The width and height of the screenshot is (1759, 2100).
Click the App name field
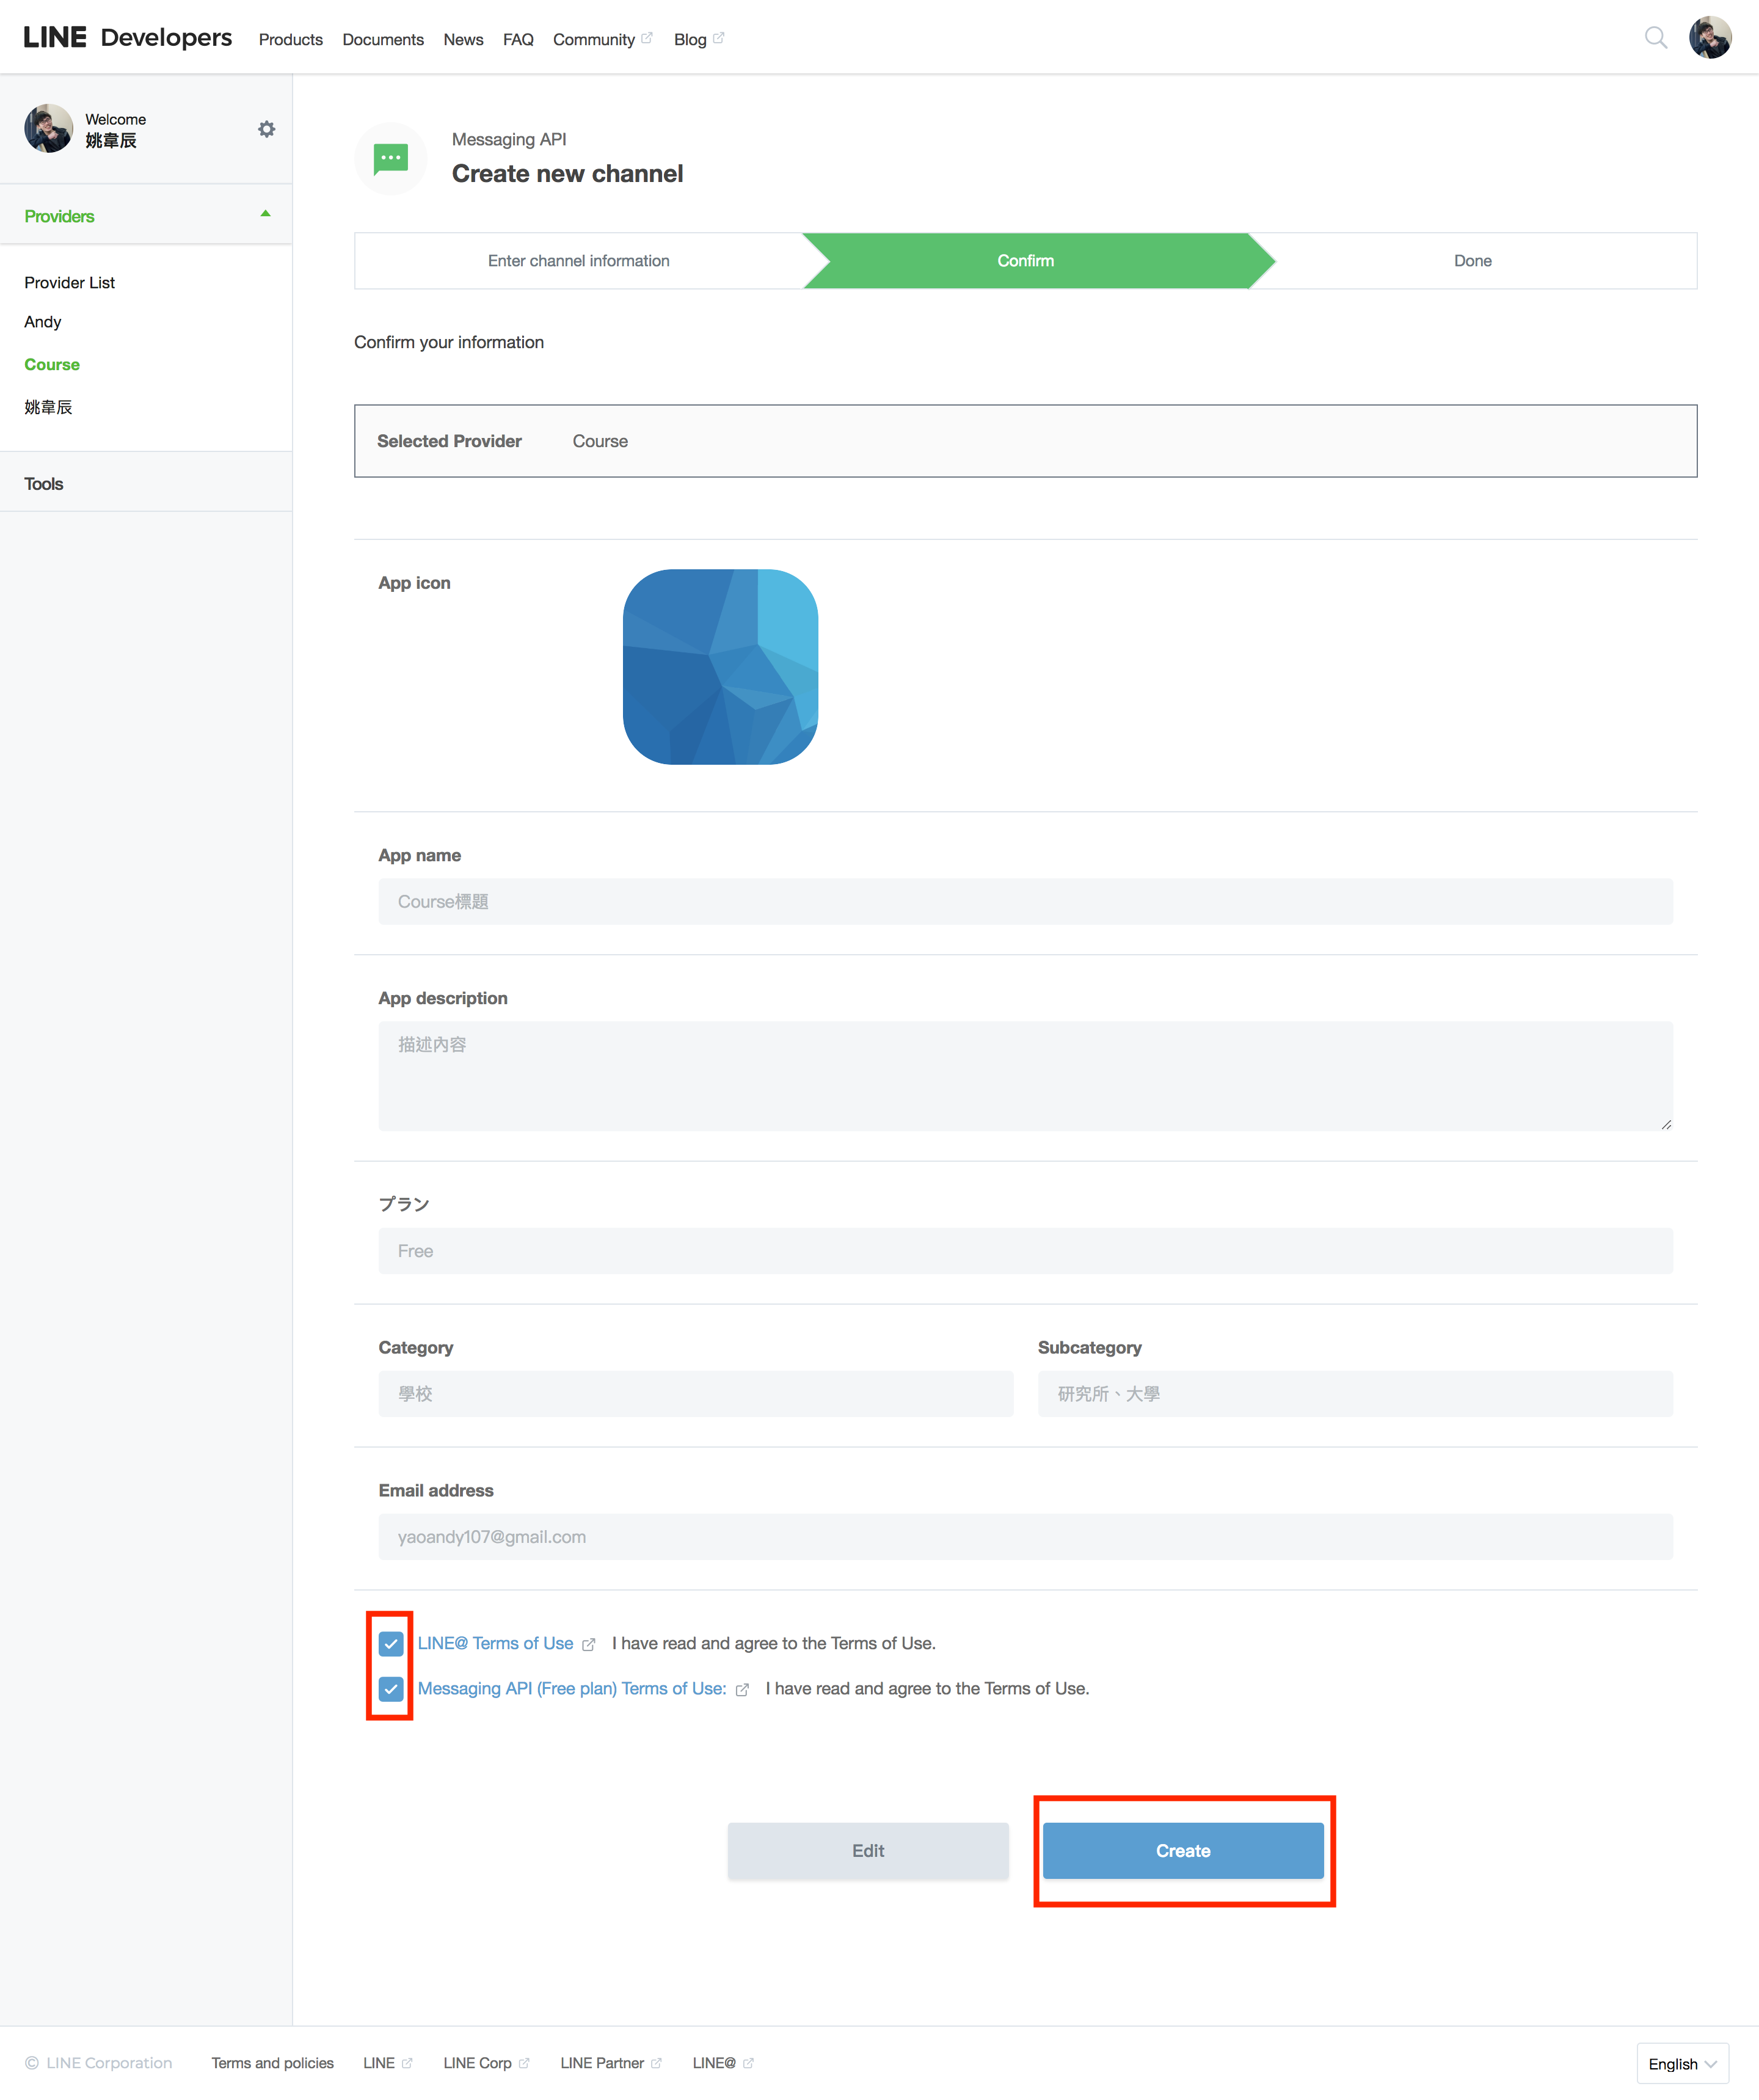pos(1024,901)
